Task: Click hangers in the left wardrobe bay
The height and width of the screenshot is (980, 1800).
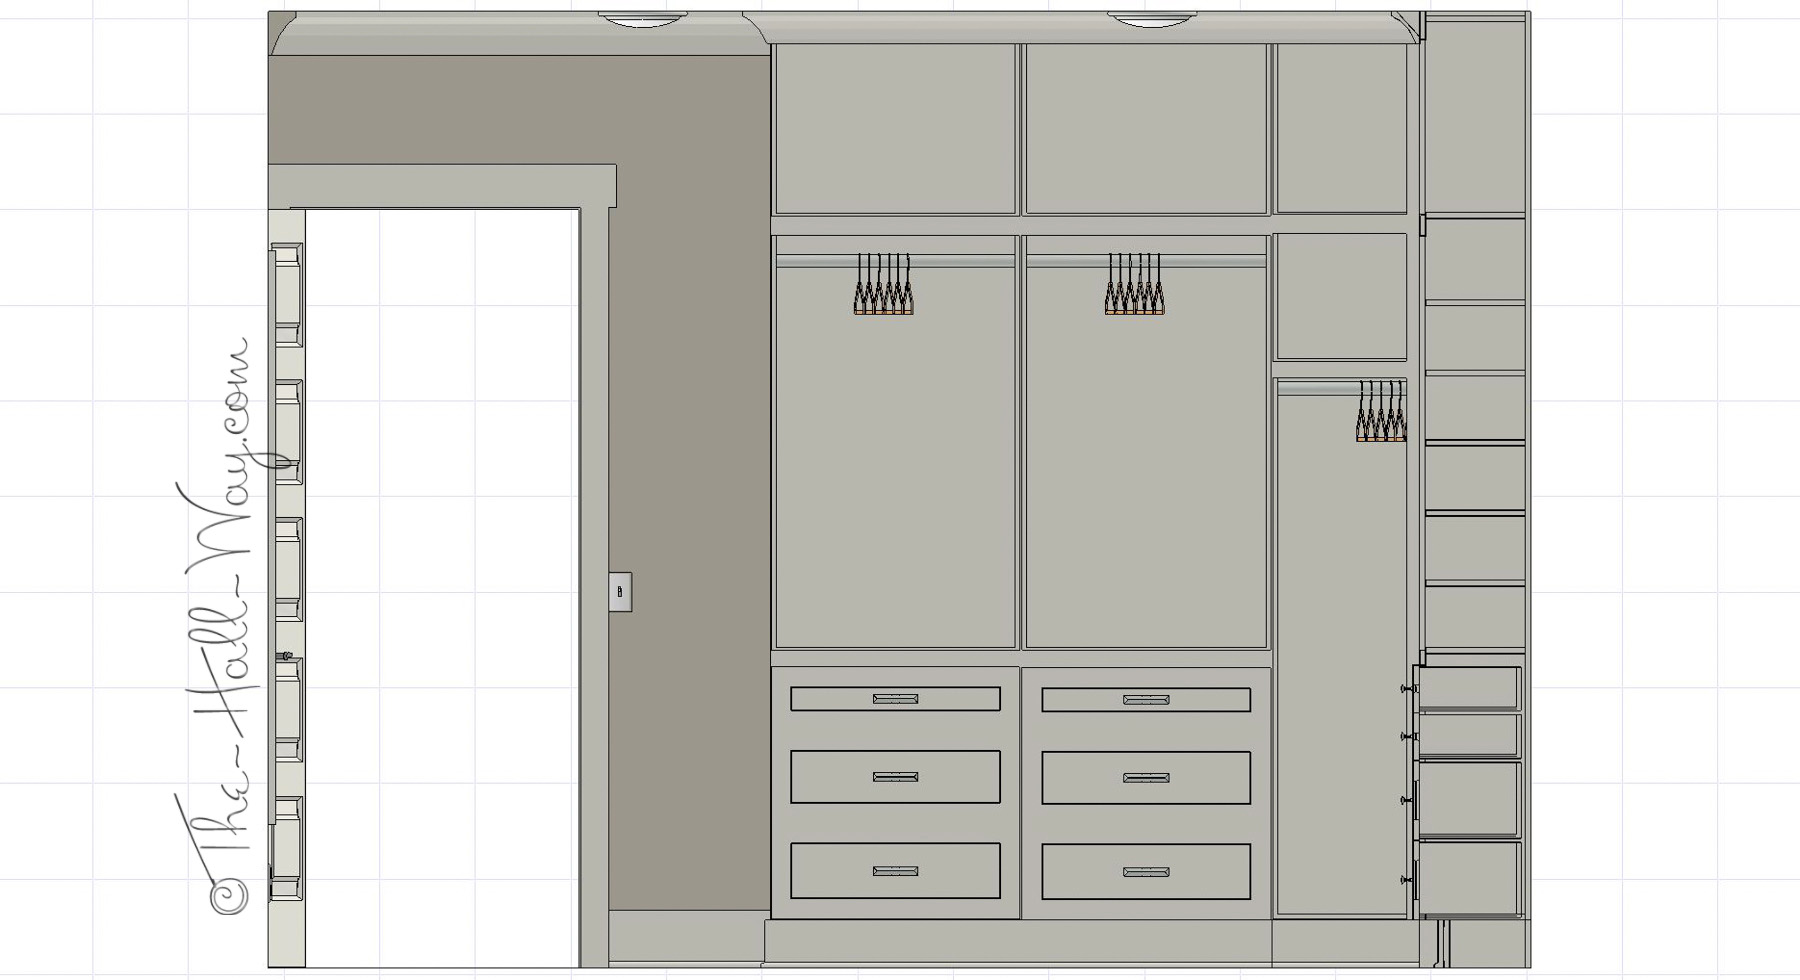Action: coord(883,286)
